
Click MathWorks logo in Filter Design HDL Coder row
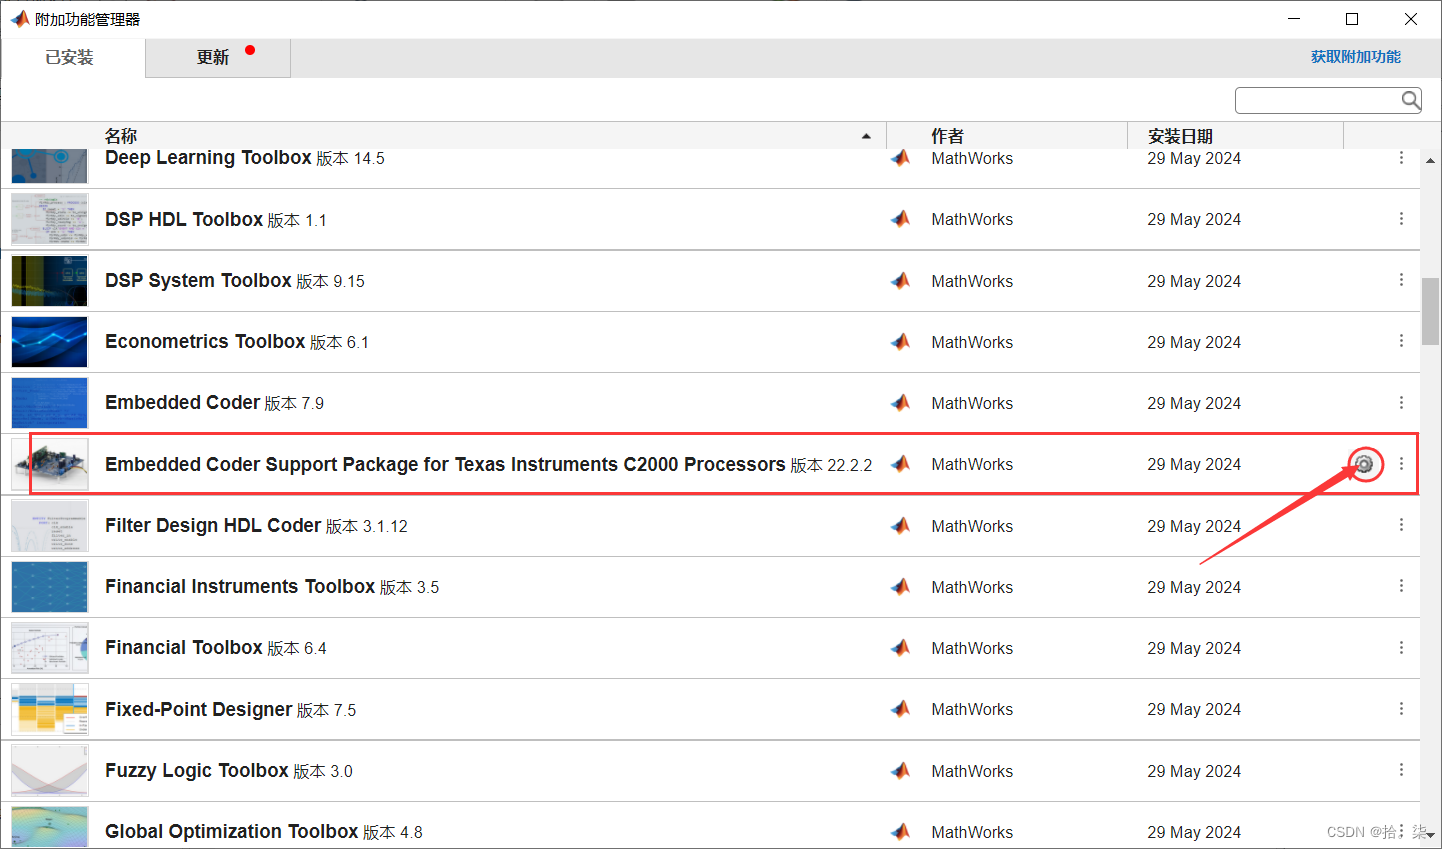pos(901,526)
